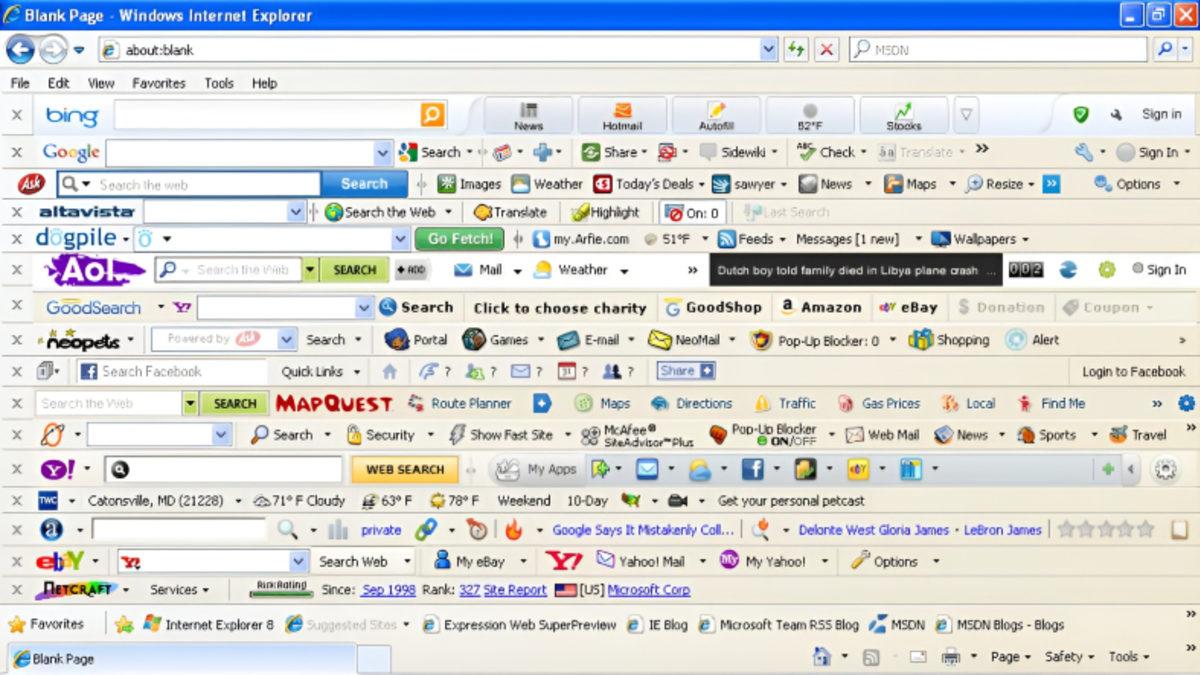Screen dimensions: 1200x675
Task: Open Hotmail from the Bing toolbar
Action: pyautogui.click(x=622, y=115)
